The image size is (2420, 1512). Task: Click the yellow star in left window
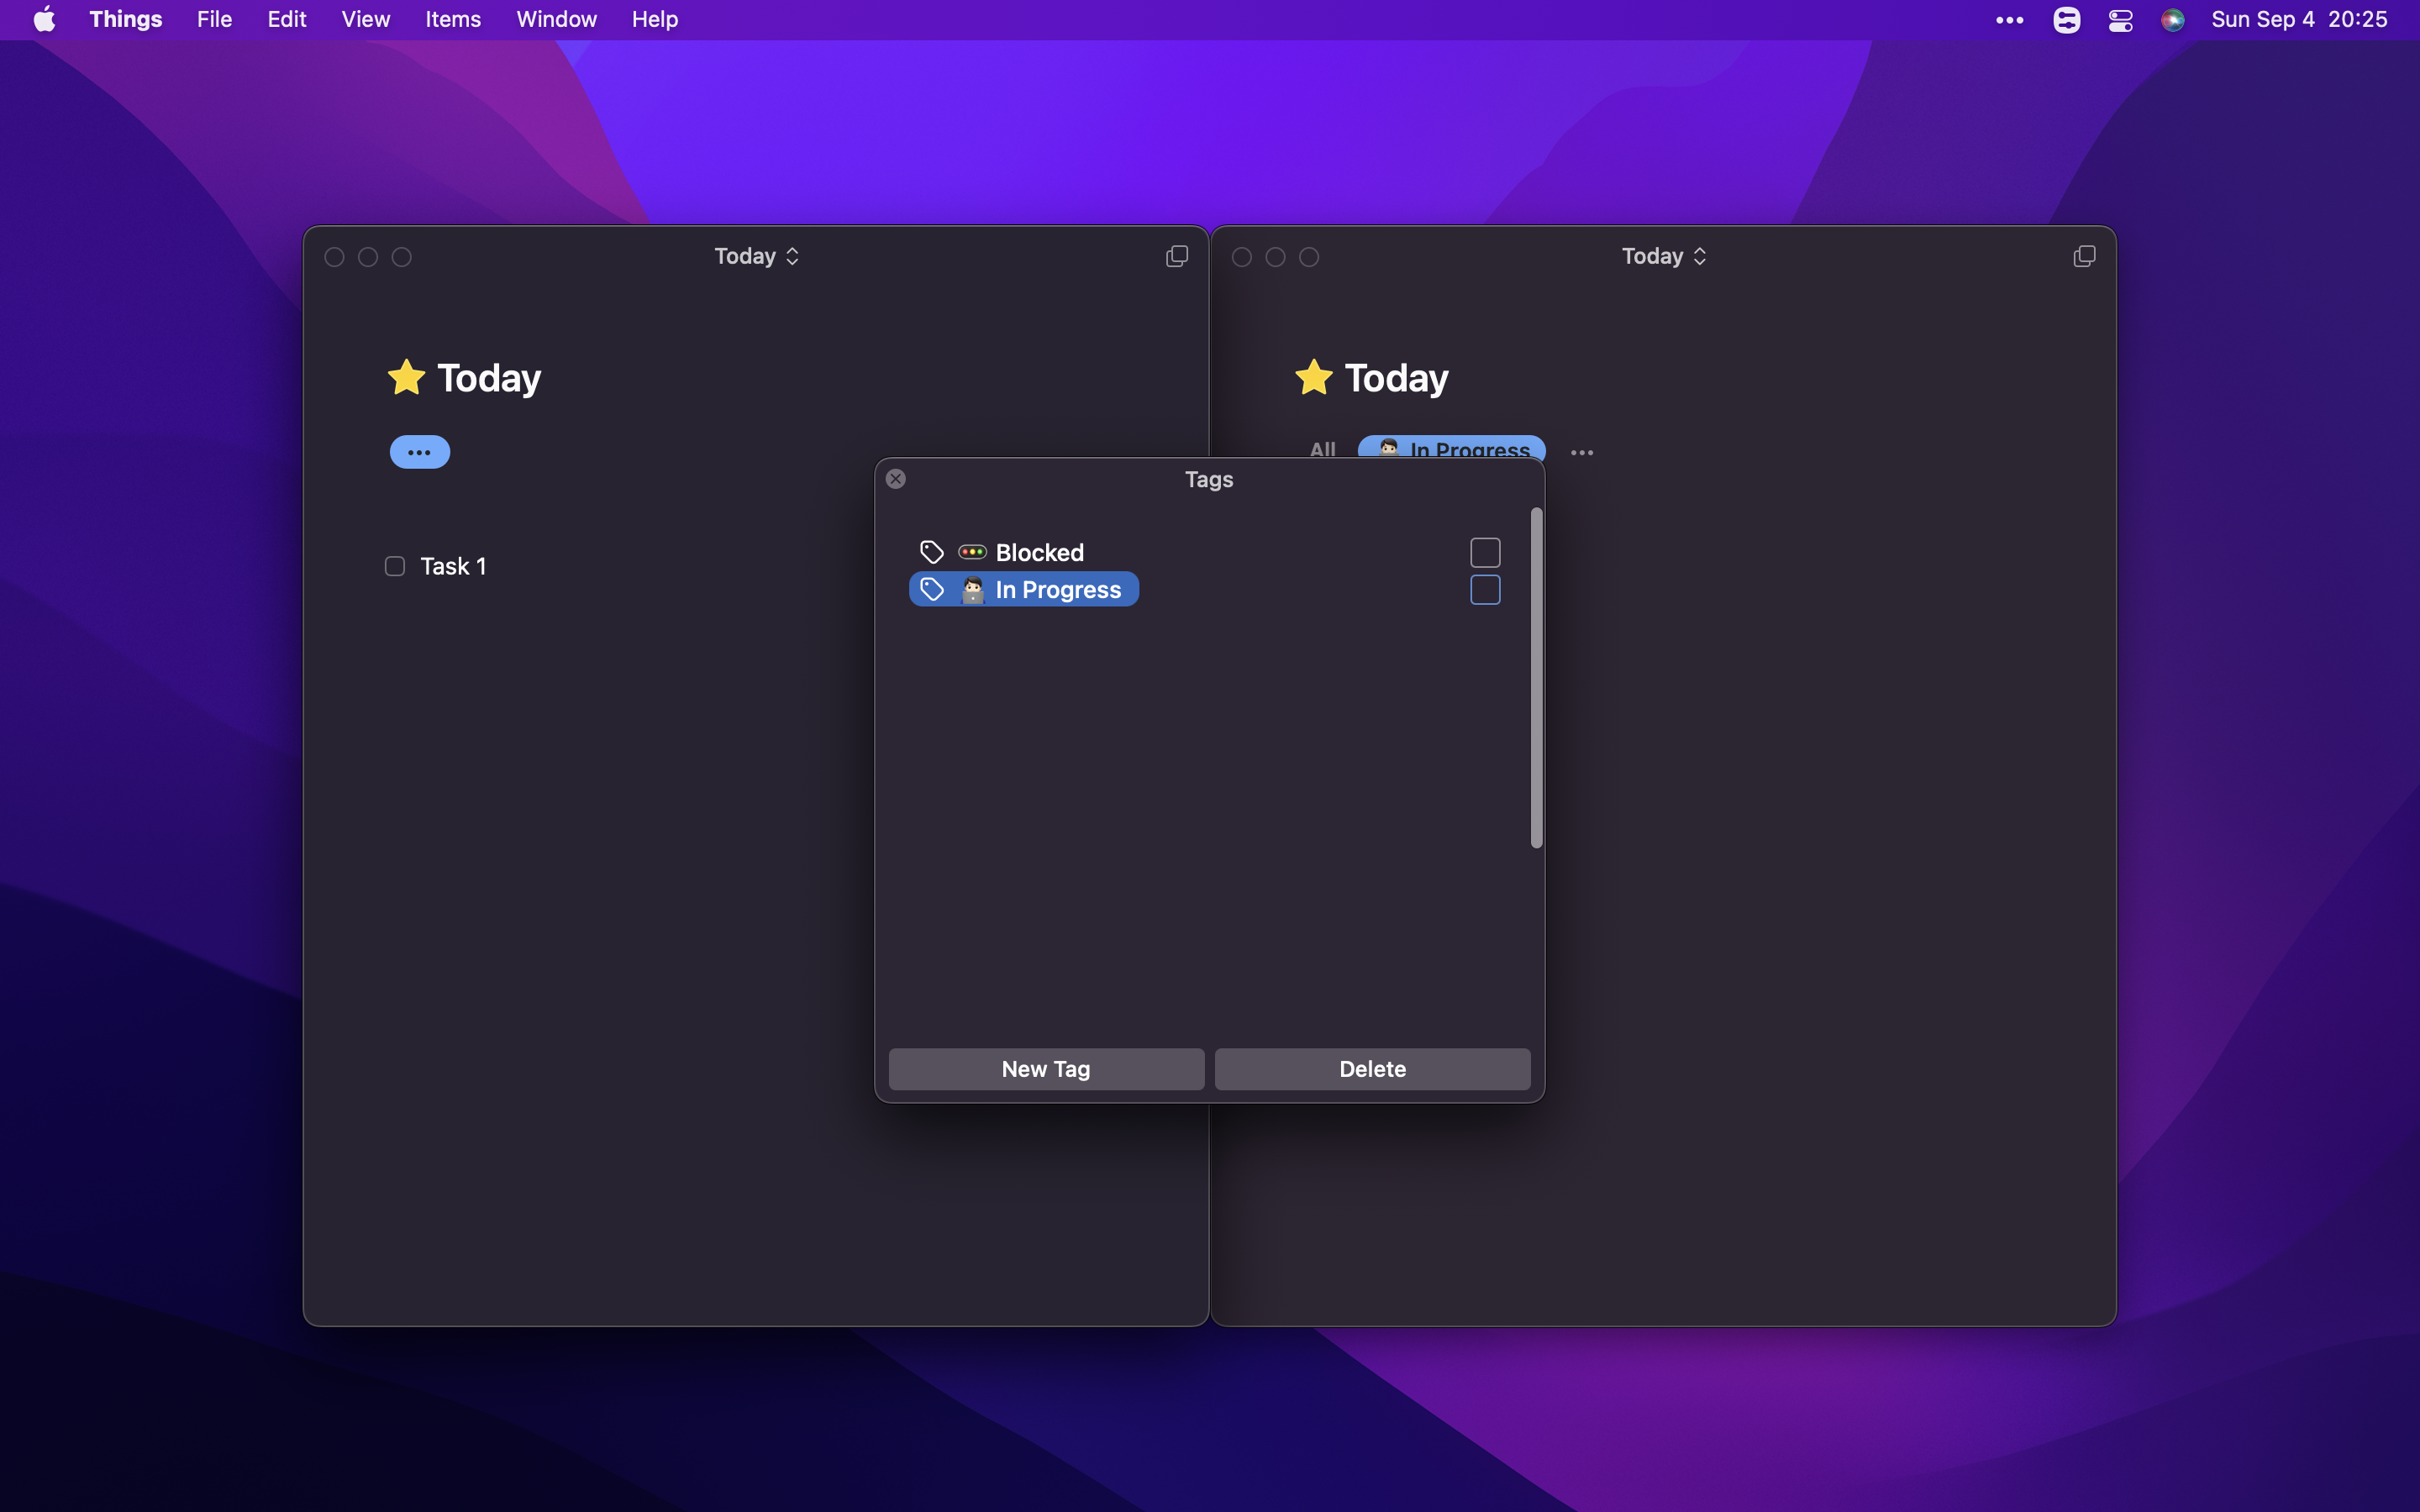(x=406, y=378)
